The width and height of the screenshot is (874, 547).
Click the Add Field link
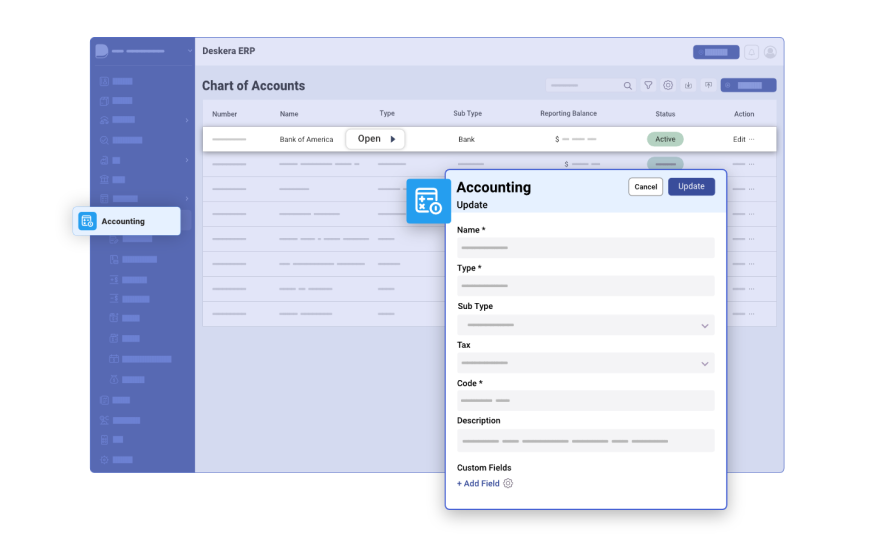(x=478, y=484)
